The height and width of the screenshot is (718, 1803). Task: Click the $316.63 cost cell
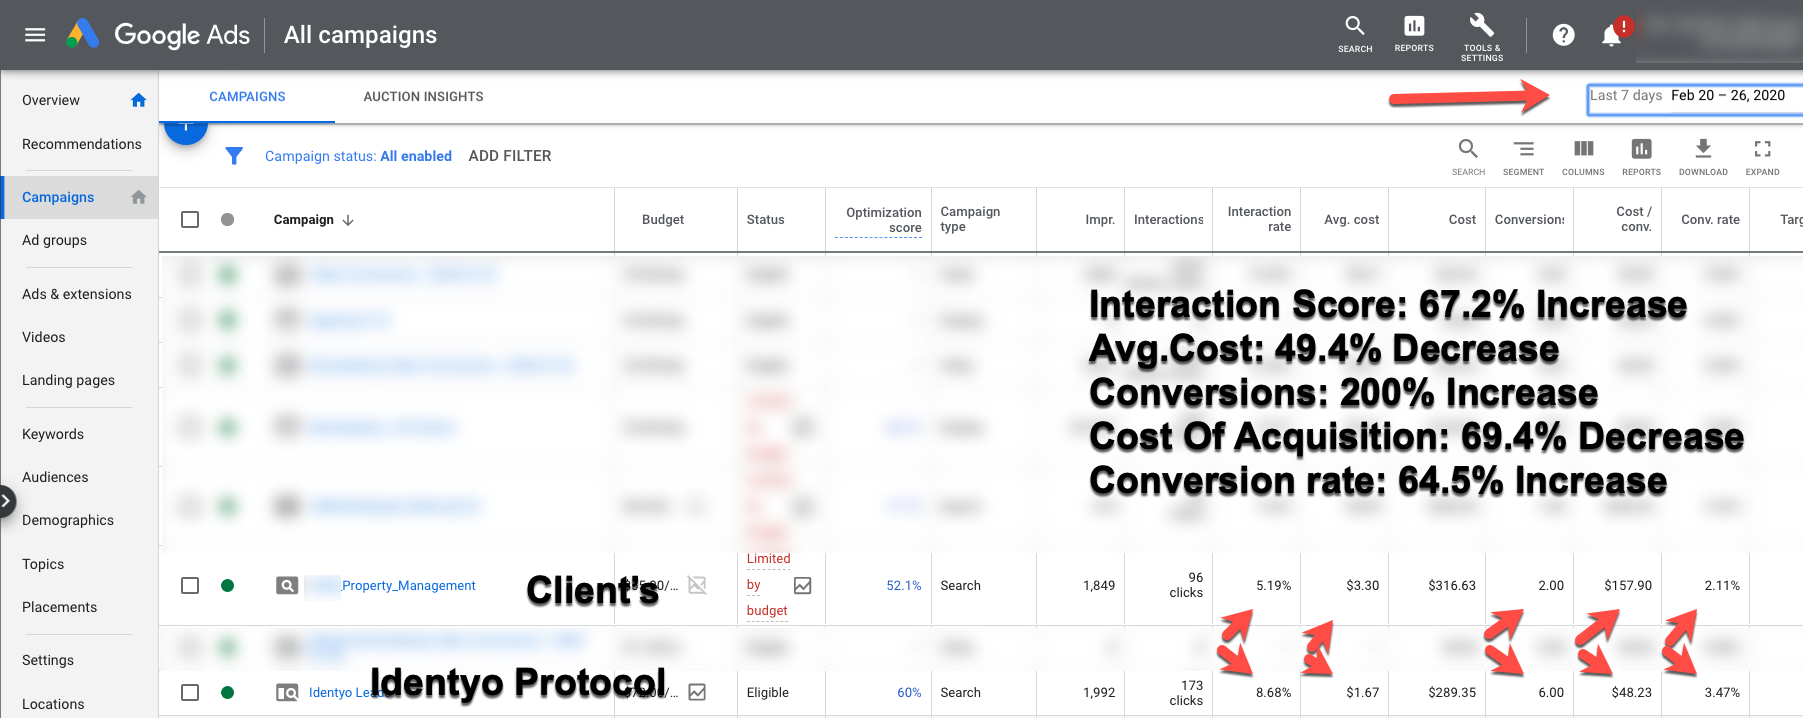click(1452, 586)
